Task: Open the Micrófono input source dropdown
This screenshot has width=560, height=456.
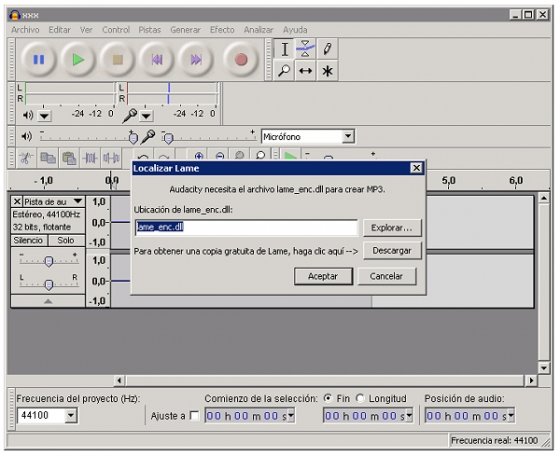Action: point(348,136)
